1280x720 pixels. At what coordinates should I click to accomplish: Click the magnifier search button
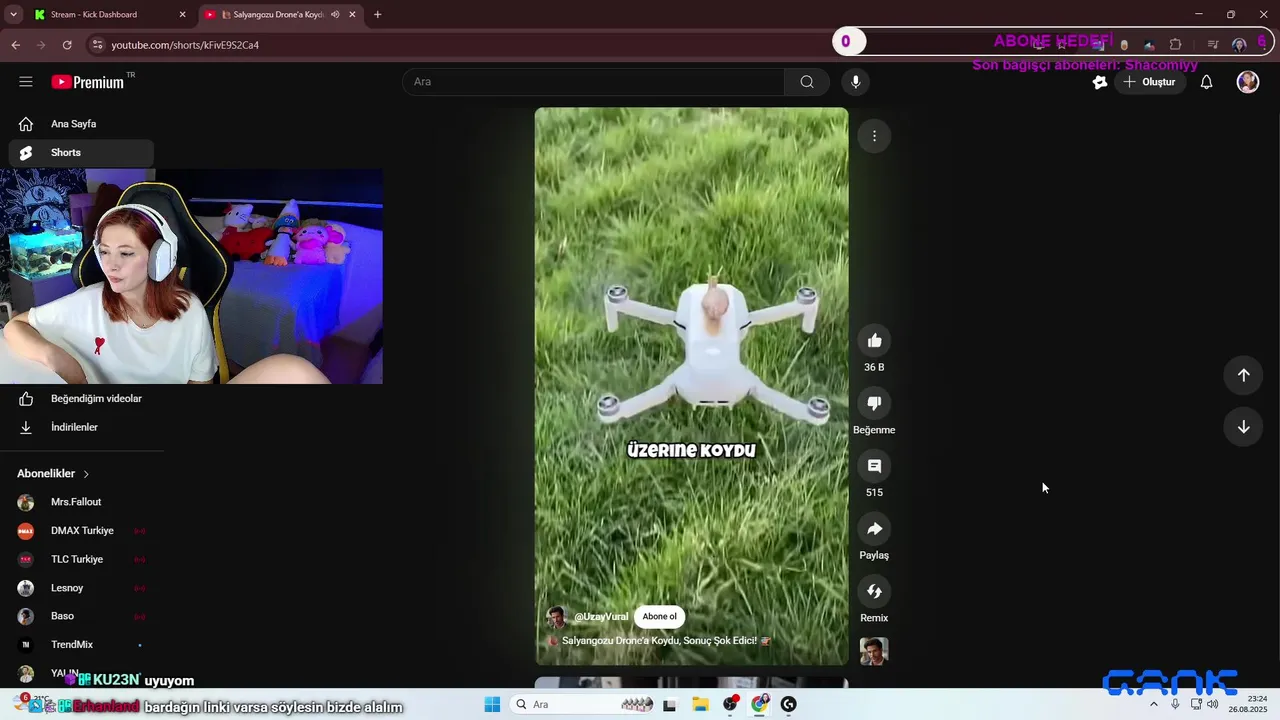(x=807, y=82)
